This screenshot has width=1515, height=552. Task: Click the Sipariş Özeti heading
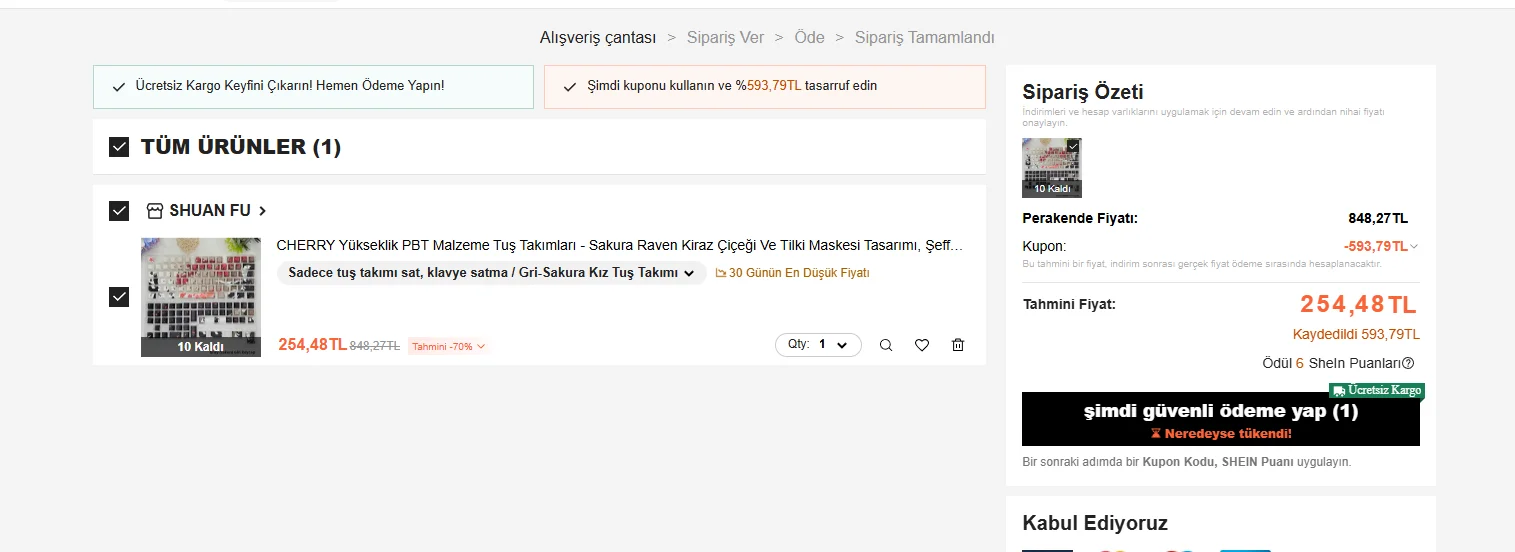coord(1083,92)
